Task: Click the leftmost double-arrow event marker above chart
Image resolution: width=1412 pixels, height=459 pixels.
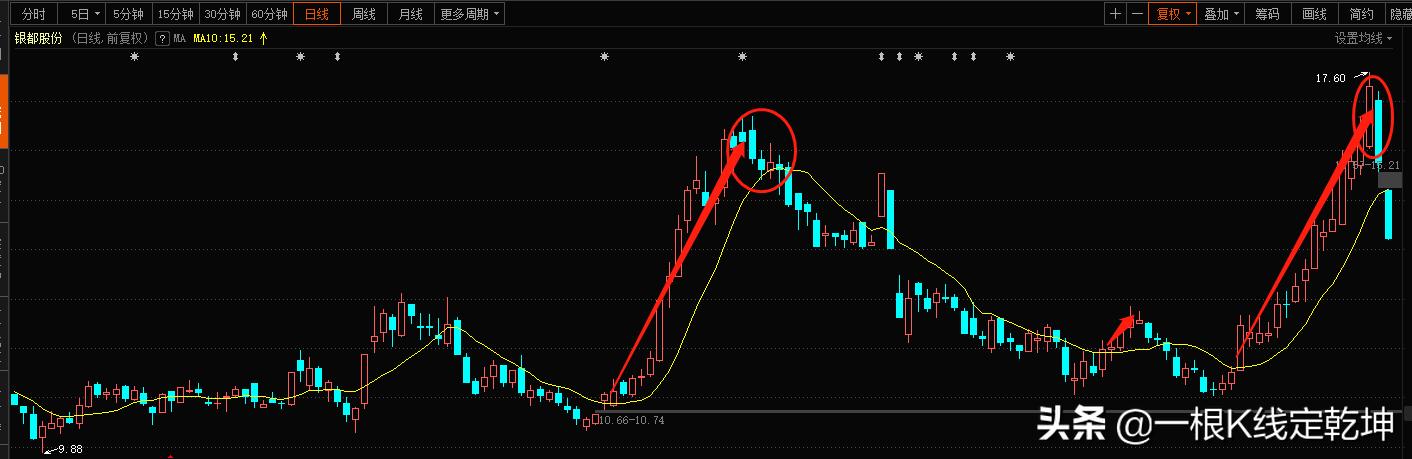Action: 235,57
